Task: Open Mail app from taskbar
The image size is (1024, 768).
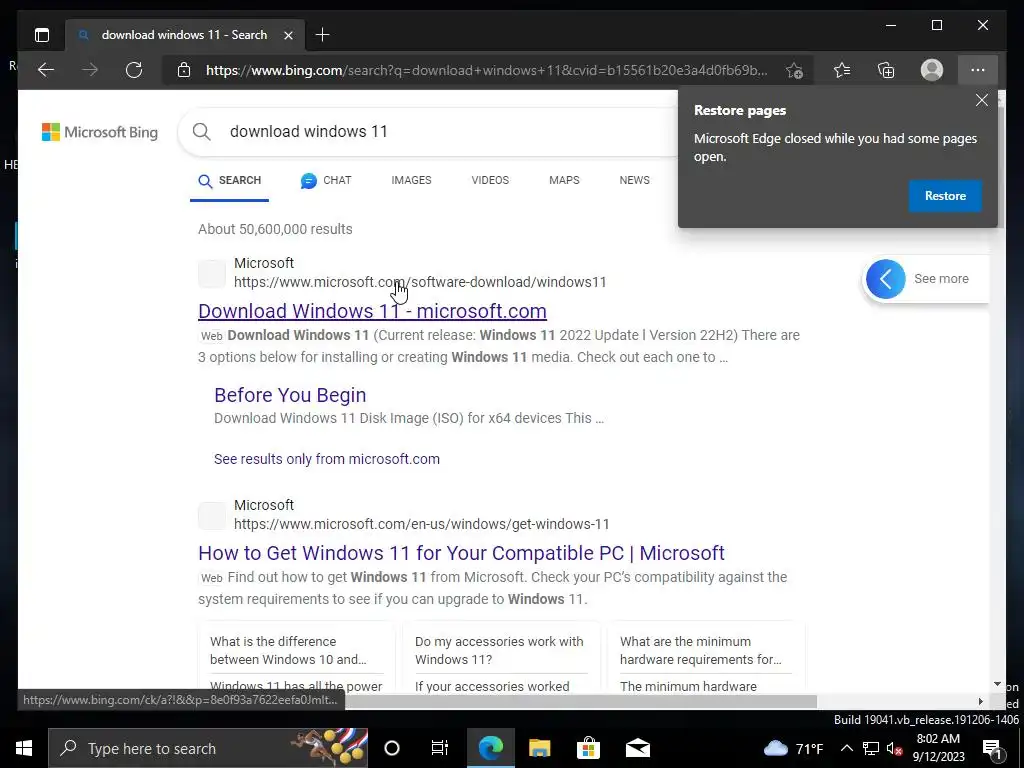Action: [637, 748]
